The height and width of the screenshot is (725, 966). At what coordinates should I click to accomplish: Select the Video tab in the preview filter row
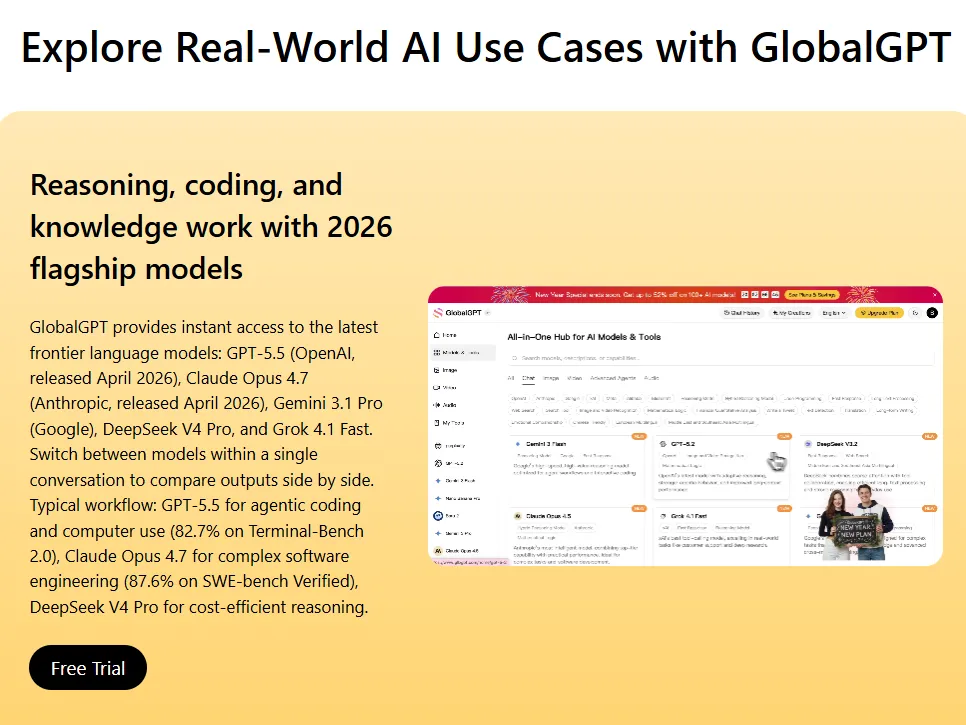pyautogui.click(x=574, y=378)
